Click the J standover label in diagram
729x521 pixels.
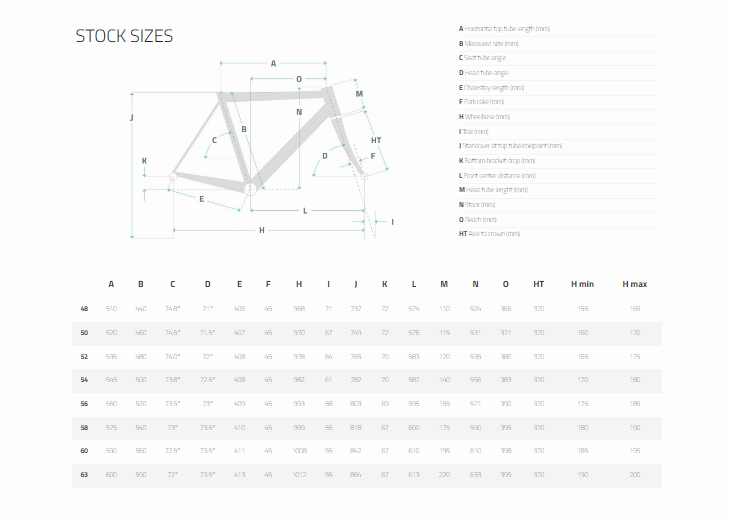point(132,118)
